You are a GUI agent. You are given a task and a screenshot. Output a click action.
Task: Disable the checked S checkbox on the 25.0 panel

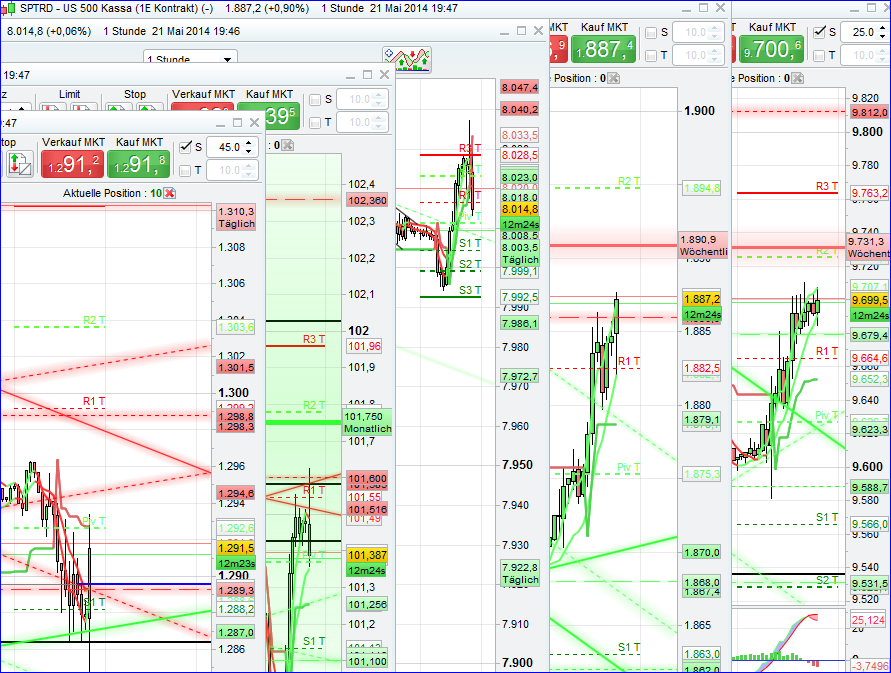coord(820,31)
